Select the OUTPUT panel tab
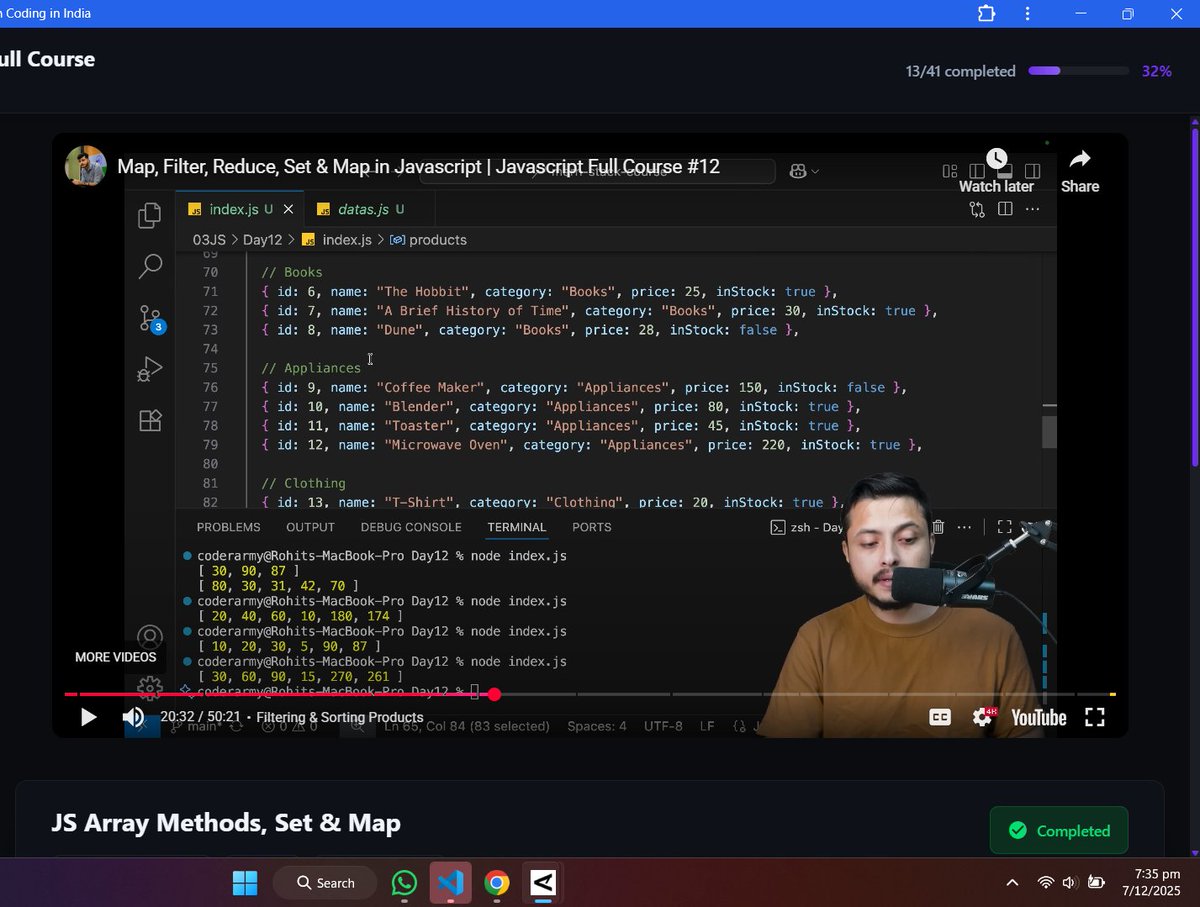This screenshot has width=1200, height=907. tap(310, 527)
